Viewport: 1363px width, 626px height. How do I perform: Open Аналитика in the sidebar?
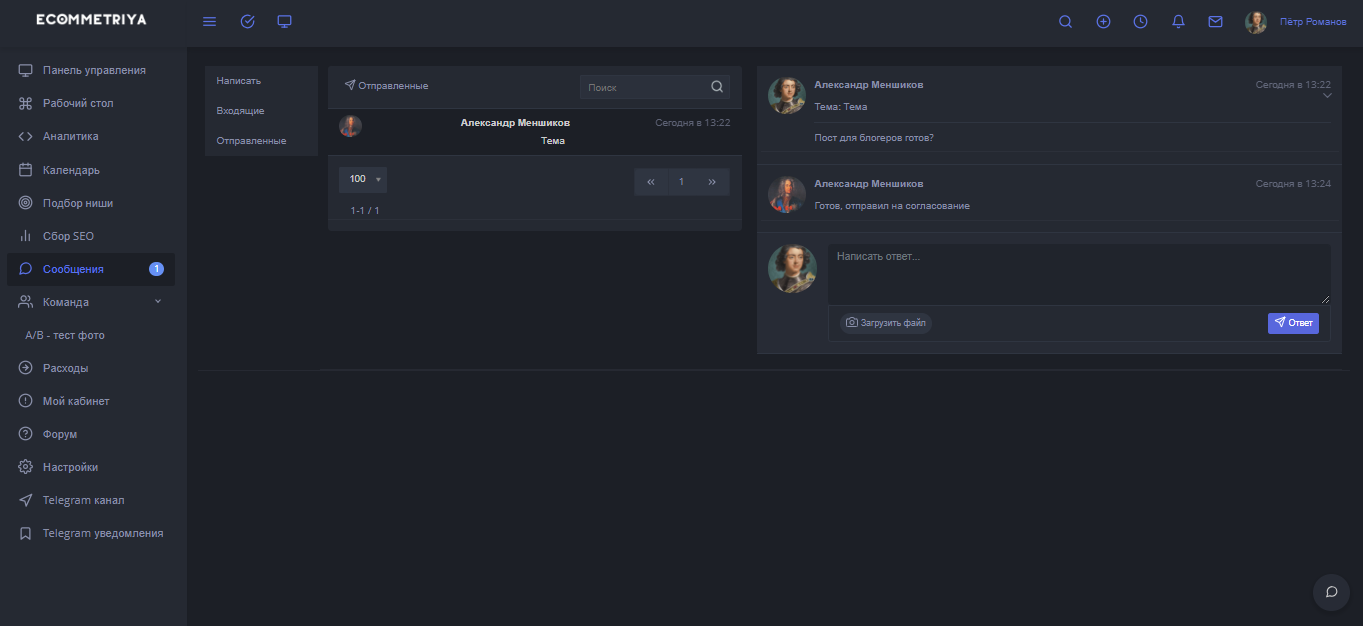(70, 137)
